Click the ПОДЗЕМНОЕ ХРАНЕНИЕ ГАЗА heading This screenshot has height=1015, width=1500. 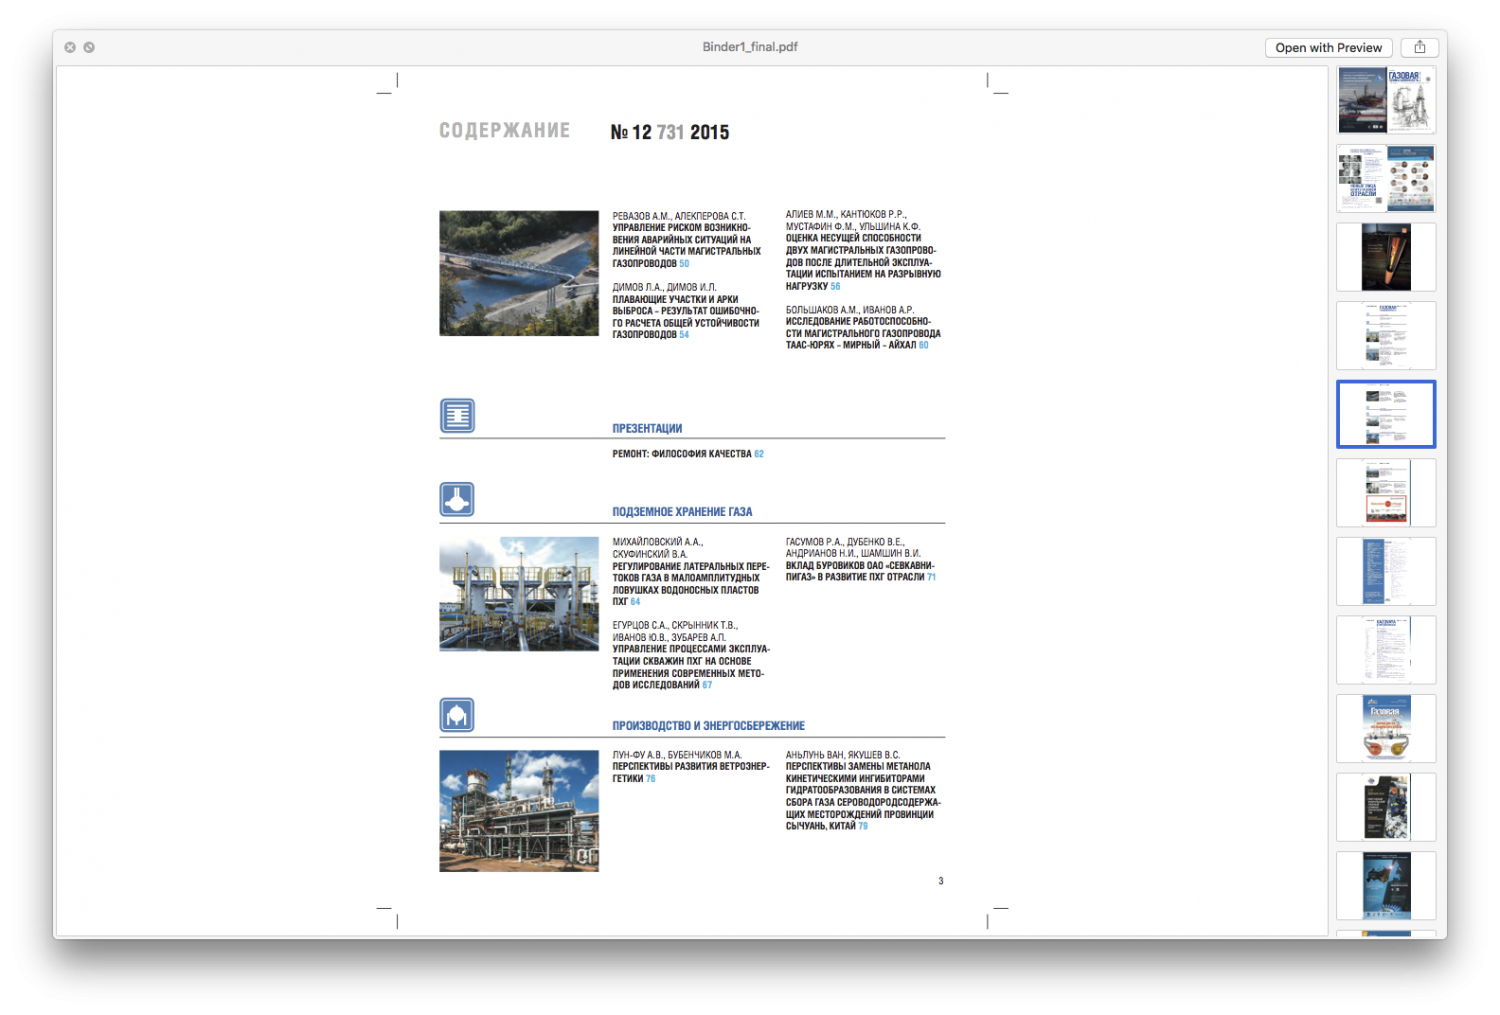(x=682, y=512)
